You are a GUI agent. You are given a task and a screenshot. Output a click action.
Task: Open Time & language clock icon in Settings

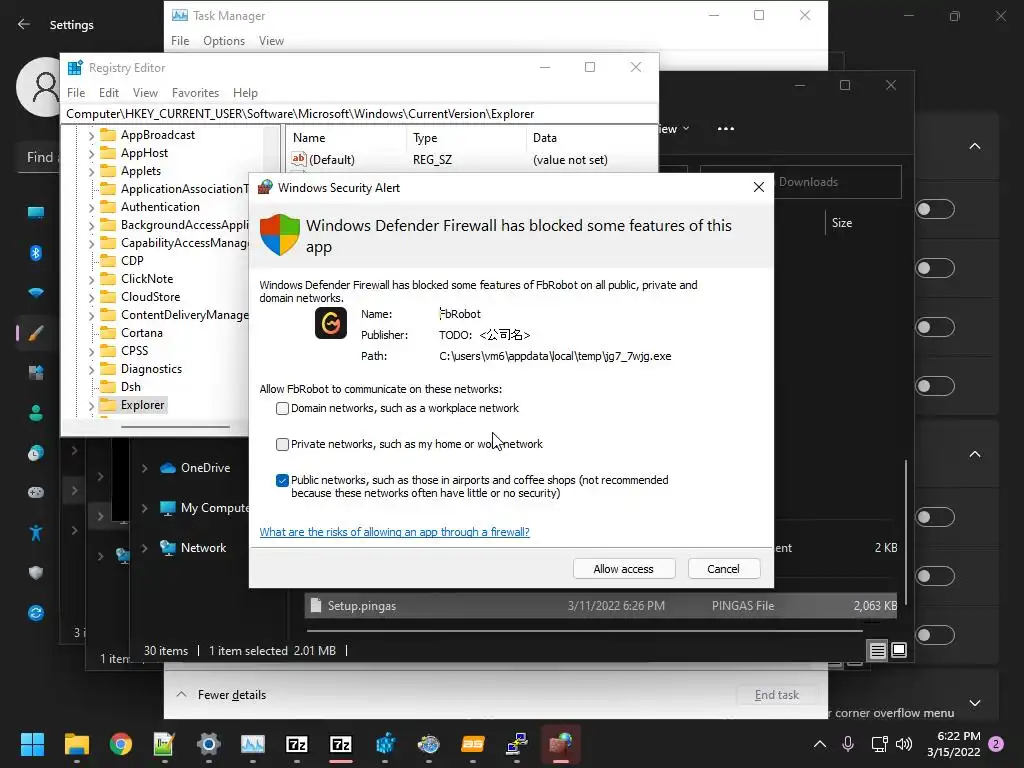click(36, 453)
